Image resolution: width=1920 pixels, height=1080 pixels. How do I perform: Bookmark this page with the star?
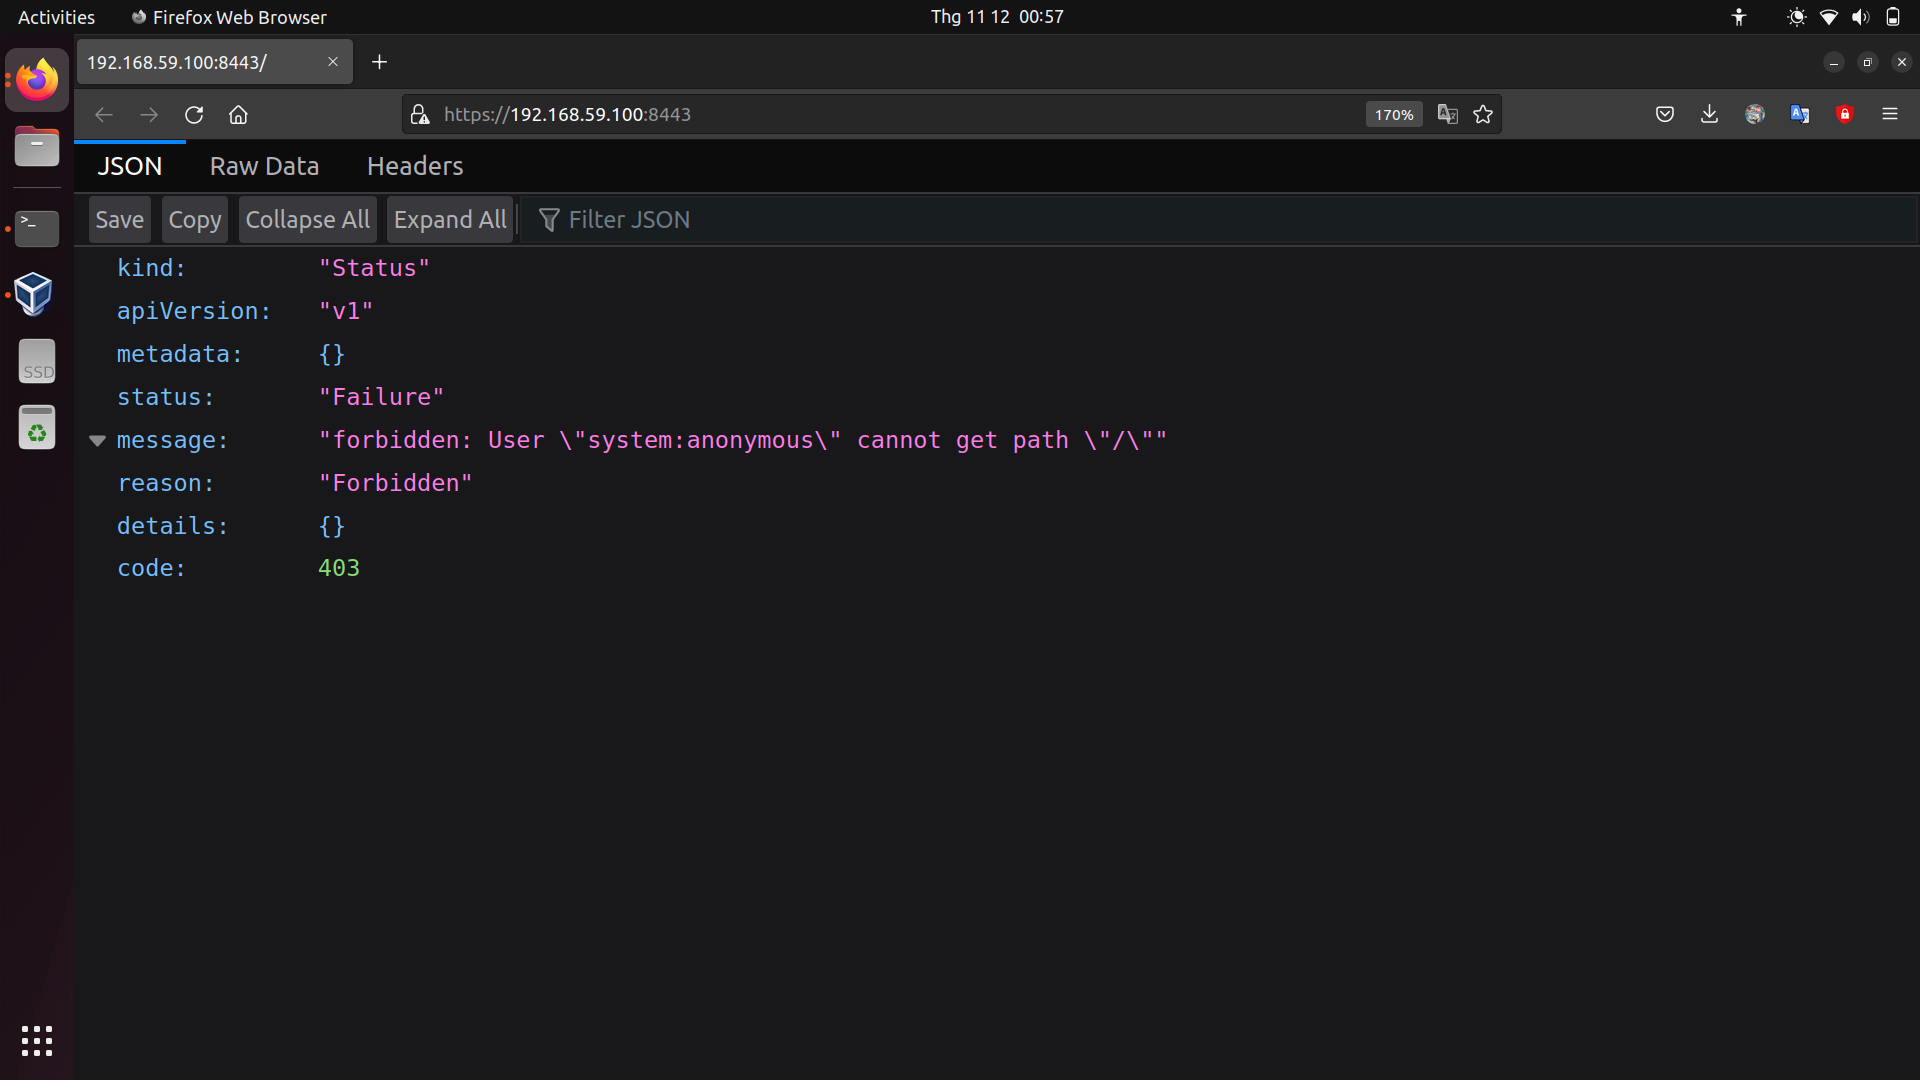pos(1483,114)
